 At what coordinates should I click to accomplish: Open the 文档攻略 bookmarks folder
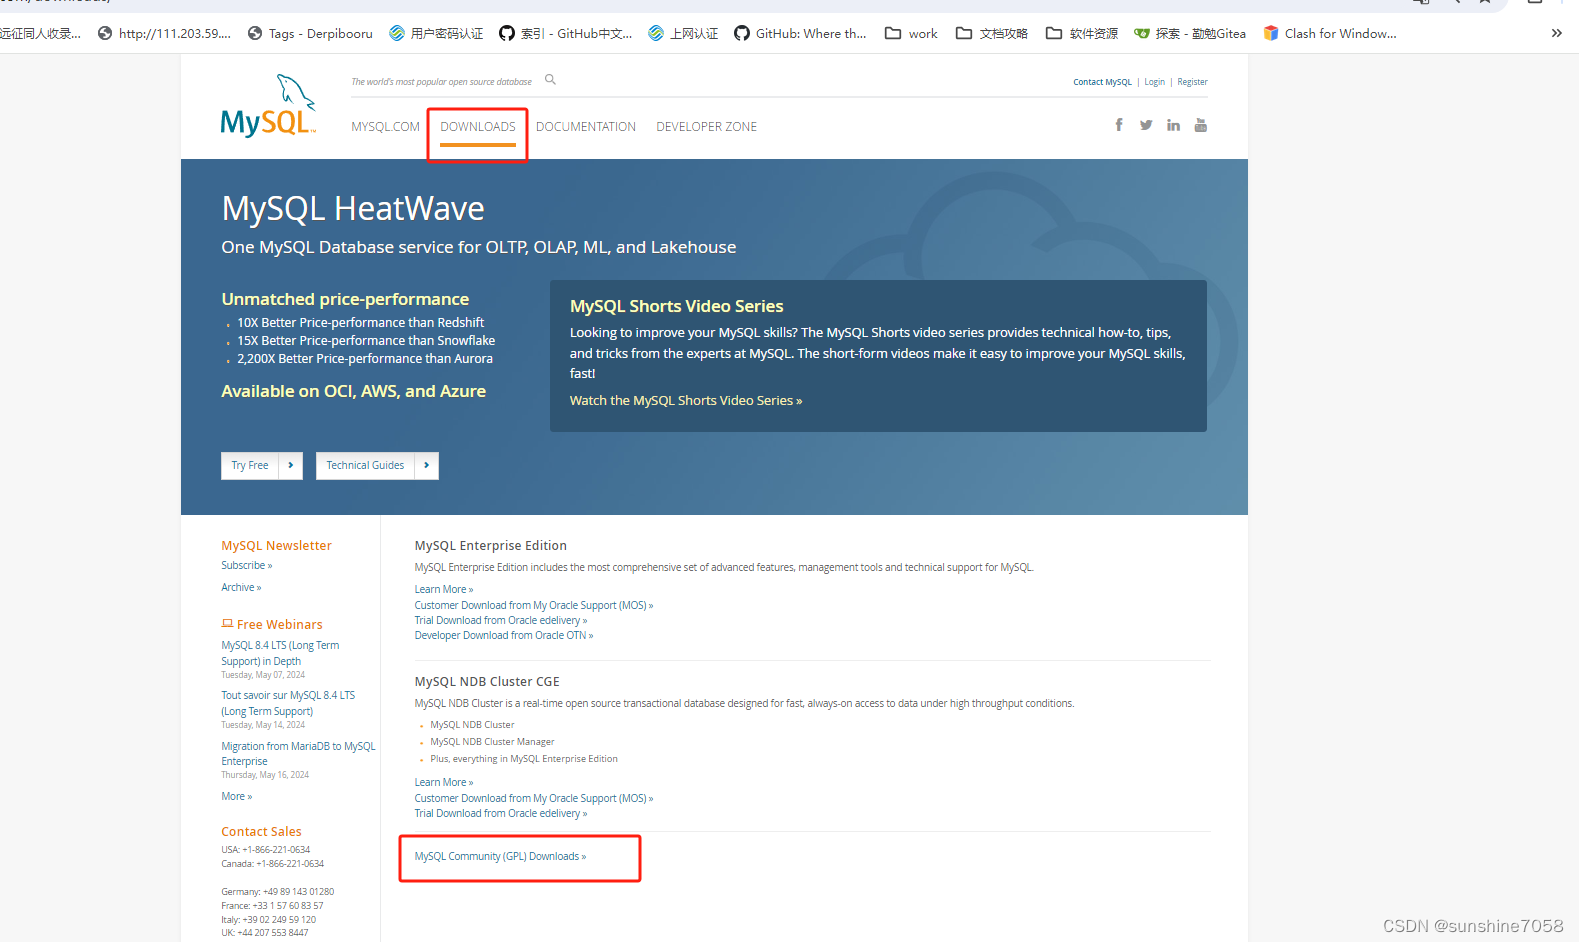click(x=992, y=33)
